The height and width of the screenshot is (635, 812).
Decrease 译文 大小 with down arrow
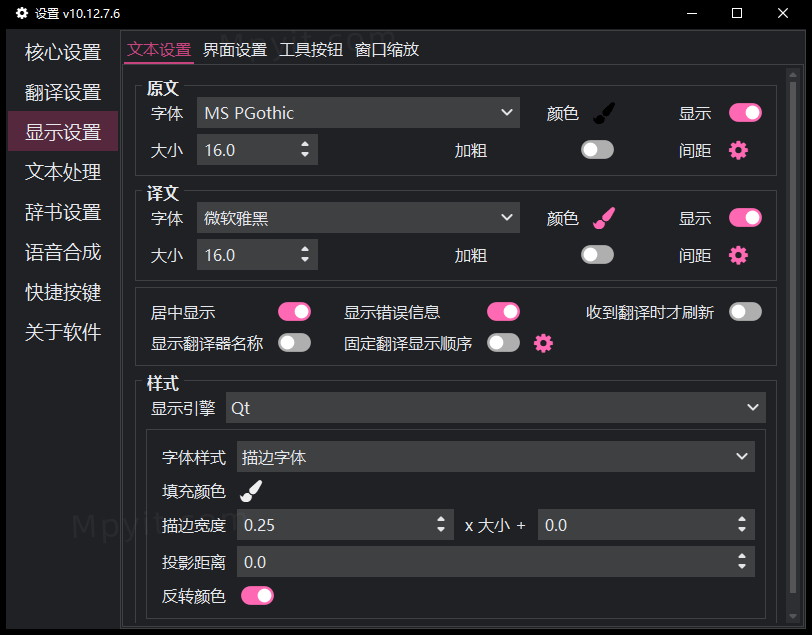coord(305,260)
